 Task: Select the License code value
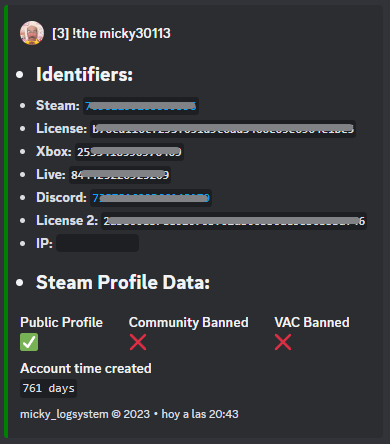click(223, 129)
